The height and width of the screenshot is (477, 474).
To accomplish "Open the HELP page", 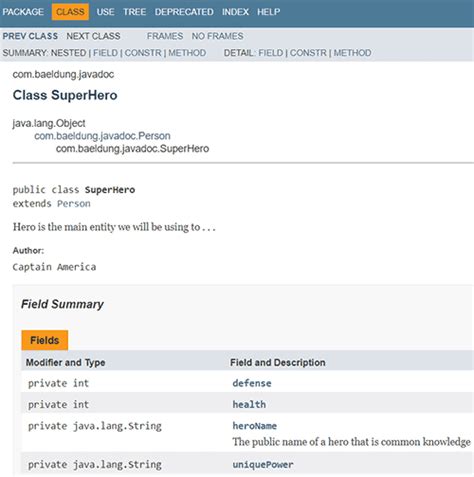I will [268, 12].
